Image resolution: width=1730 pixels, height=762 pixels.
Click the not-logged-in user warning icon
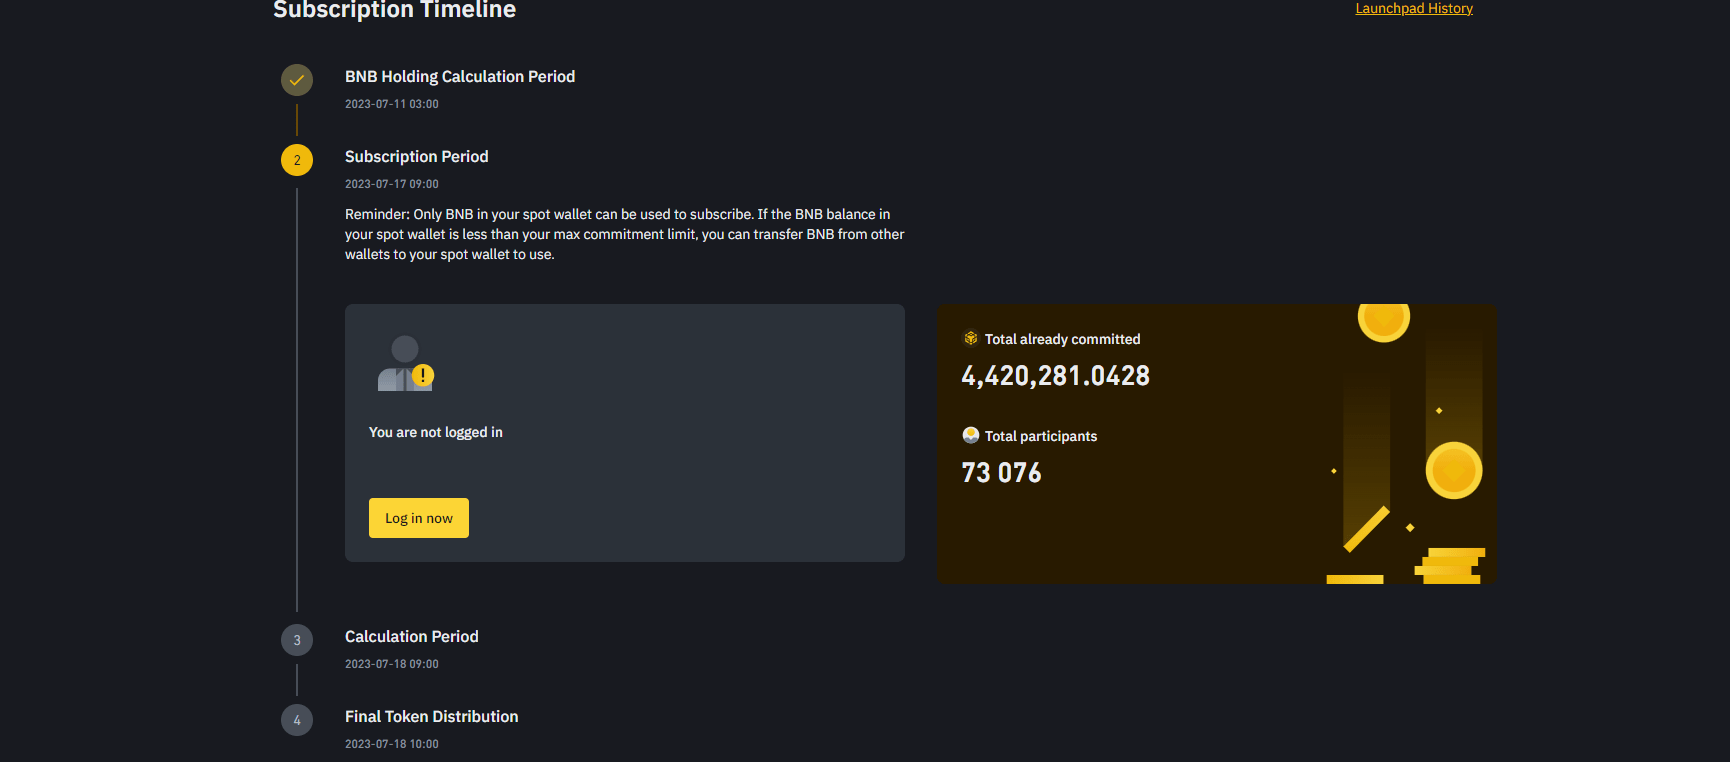point(406,363)
